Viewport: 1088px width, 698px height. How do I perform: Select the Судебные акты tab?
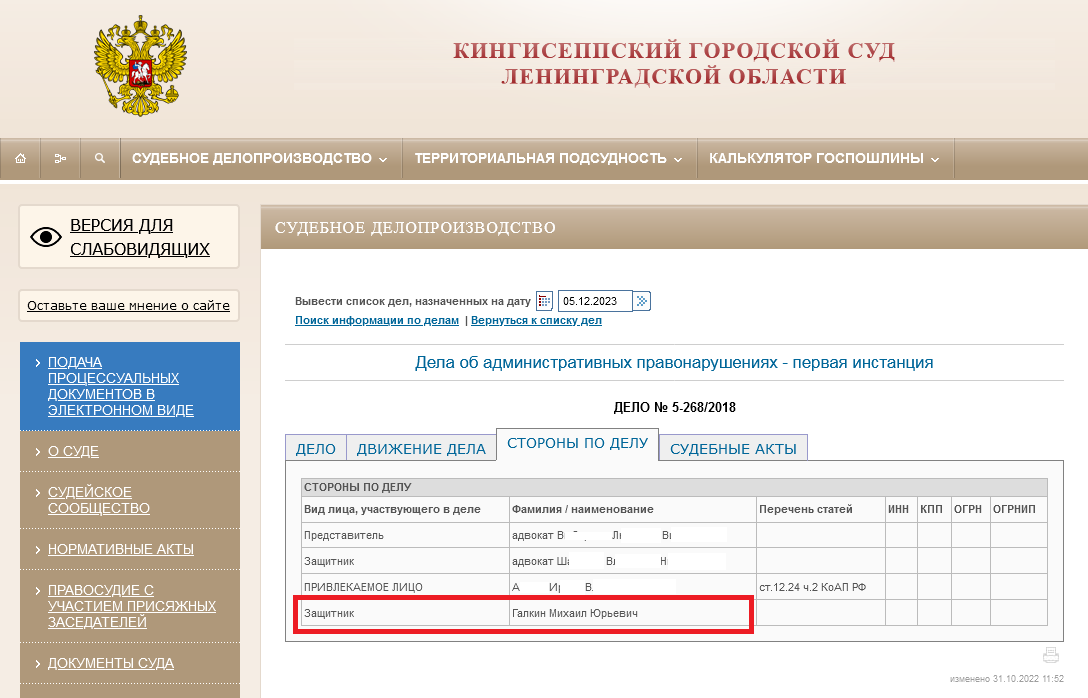click(733, 449)
